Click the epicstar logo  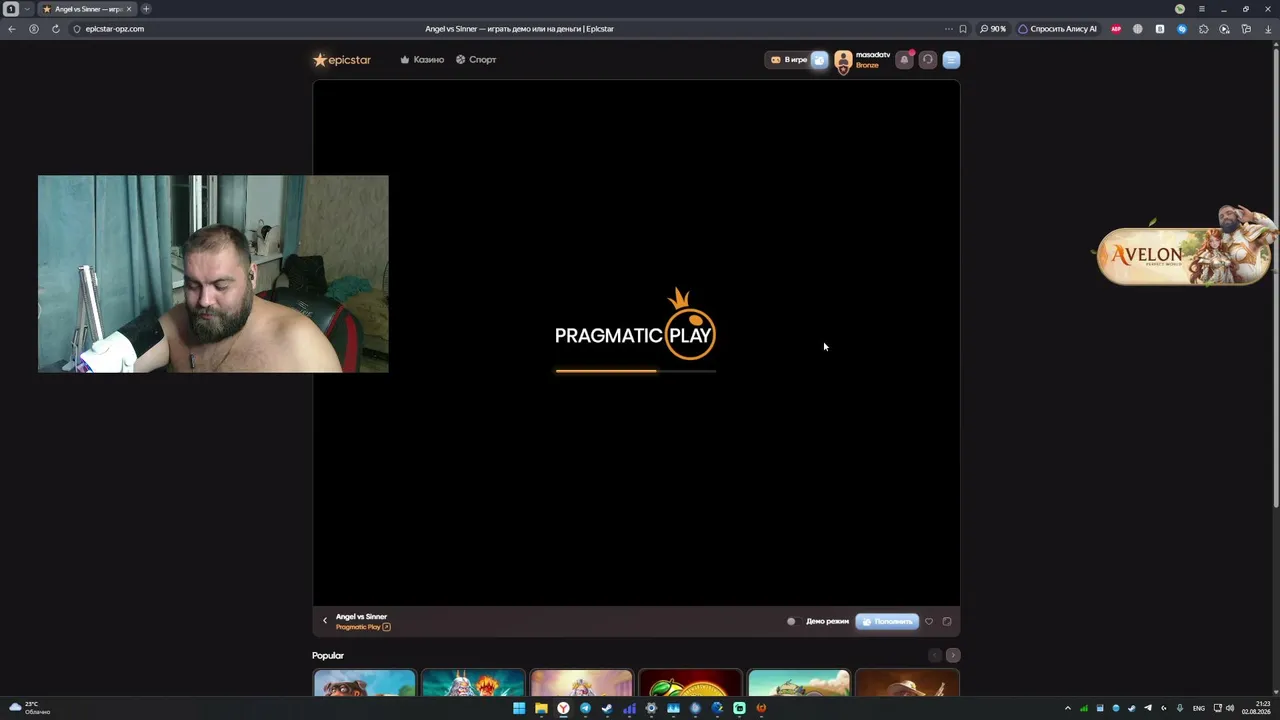(x=342, y=60)
